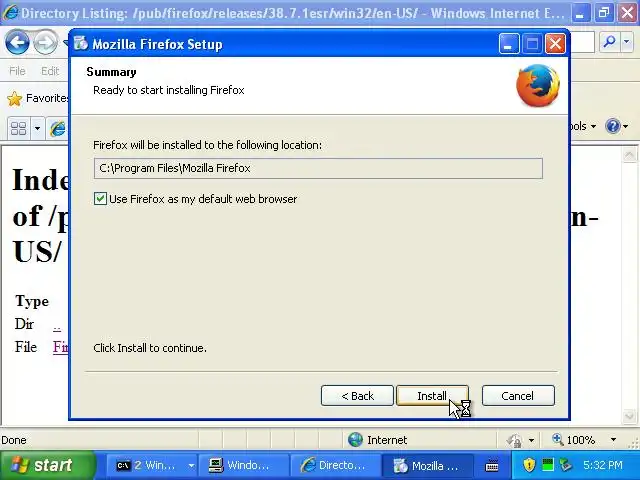640x480 pixels.
Task: Expand the Quick Tabs dropdown arrow
Action: [37, 128]
